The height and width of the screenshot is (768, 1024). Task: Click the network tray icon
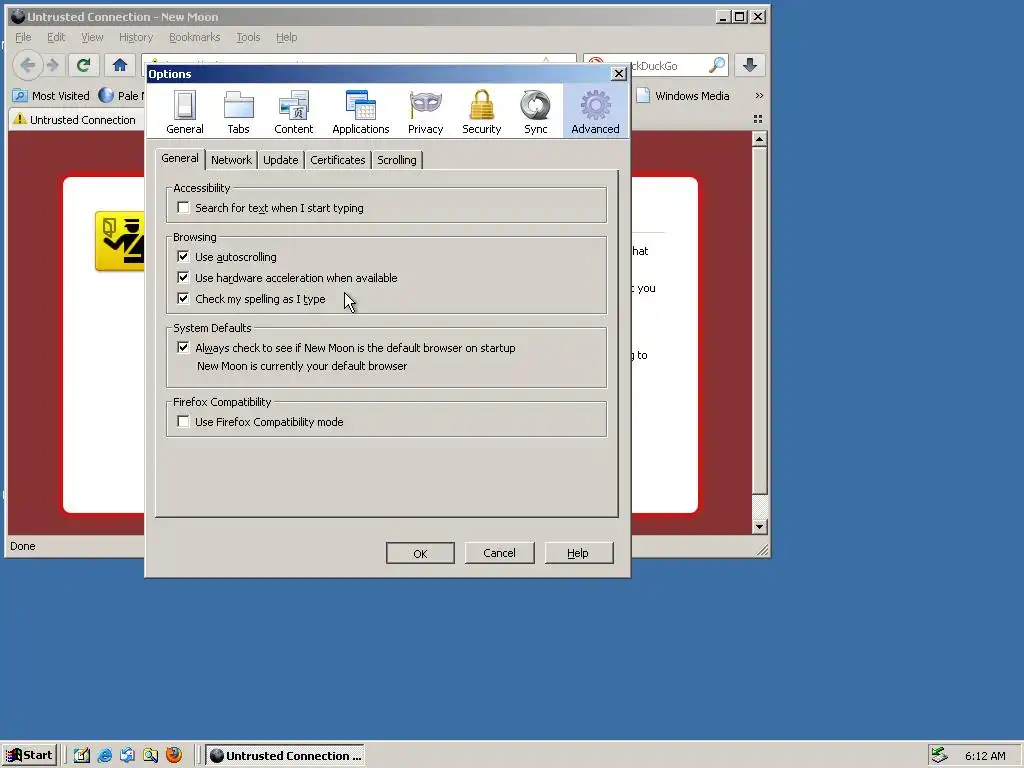939,756
